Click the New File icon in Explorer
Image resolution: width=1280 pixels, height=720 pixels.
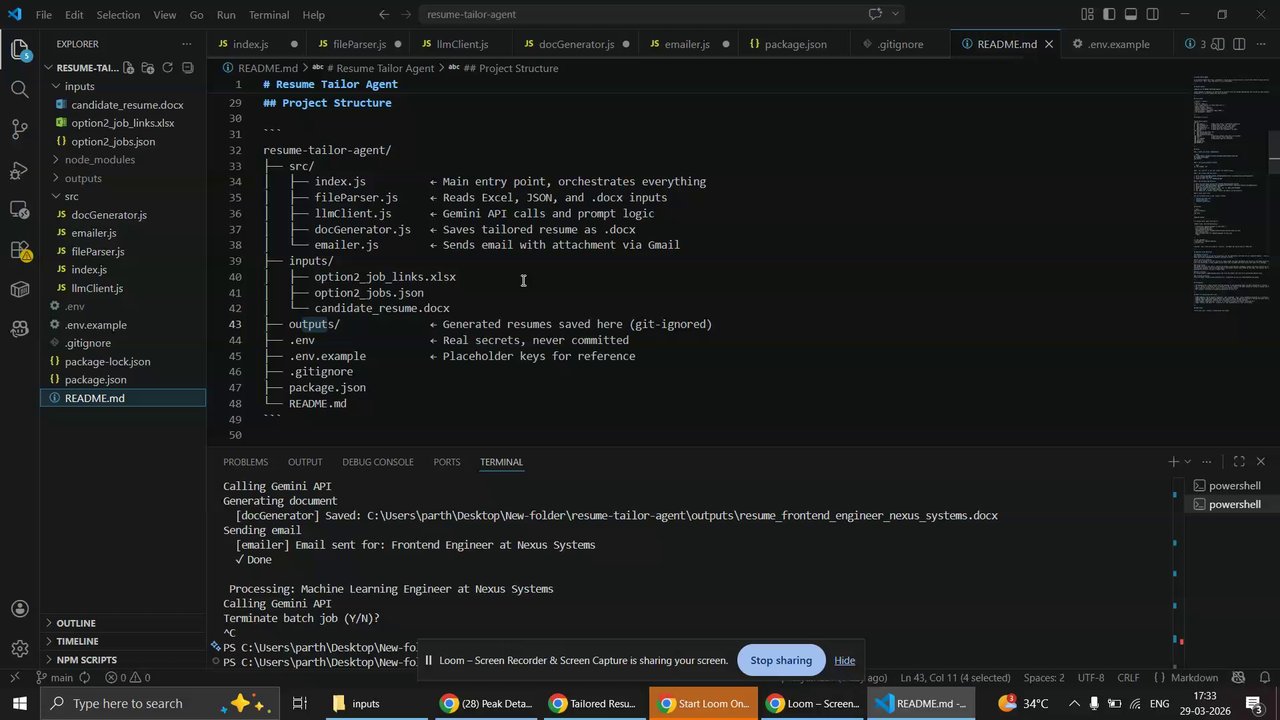pyautogui.click(x=127, y=68)
